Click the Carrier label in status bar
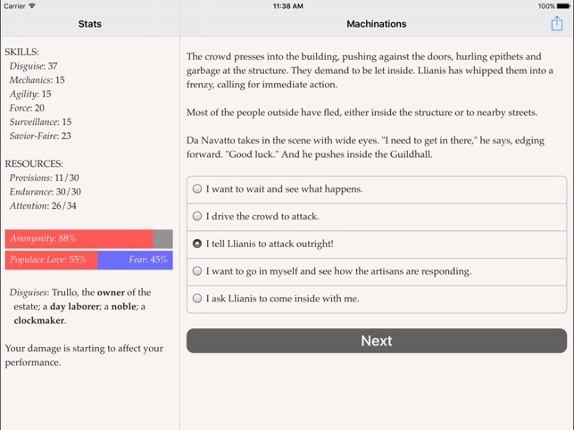The height and width of the screenshot is (430, 574). tap(15, 6)
